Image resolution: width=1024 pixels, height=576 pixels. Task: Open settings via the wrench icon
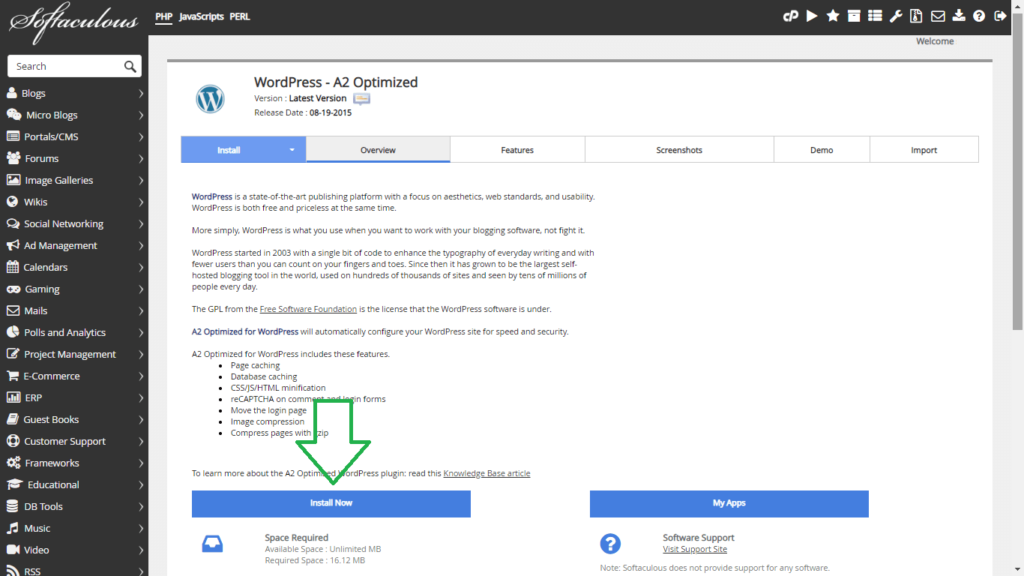pyautogui.click(x=896, y=16)
